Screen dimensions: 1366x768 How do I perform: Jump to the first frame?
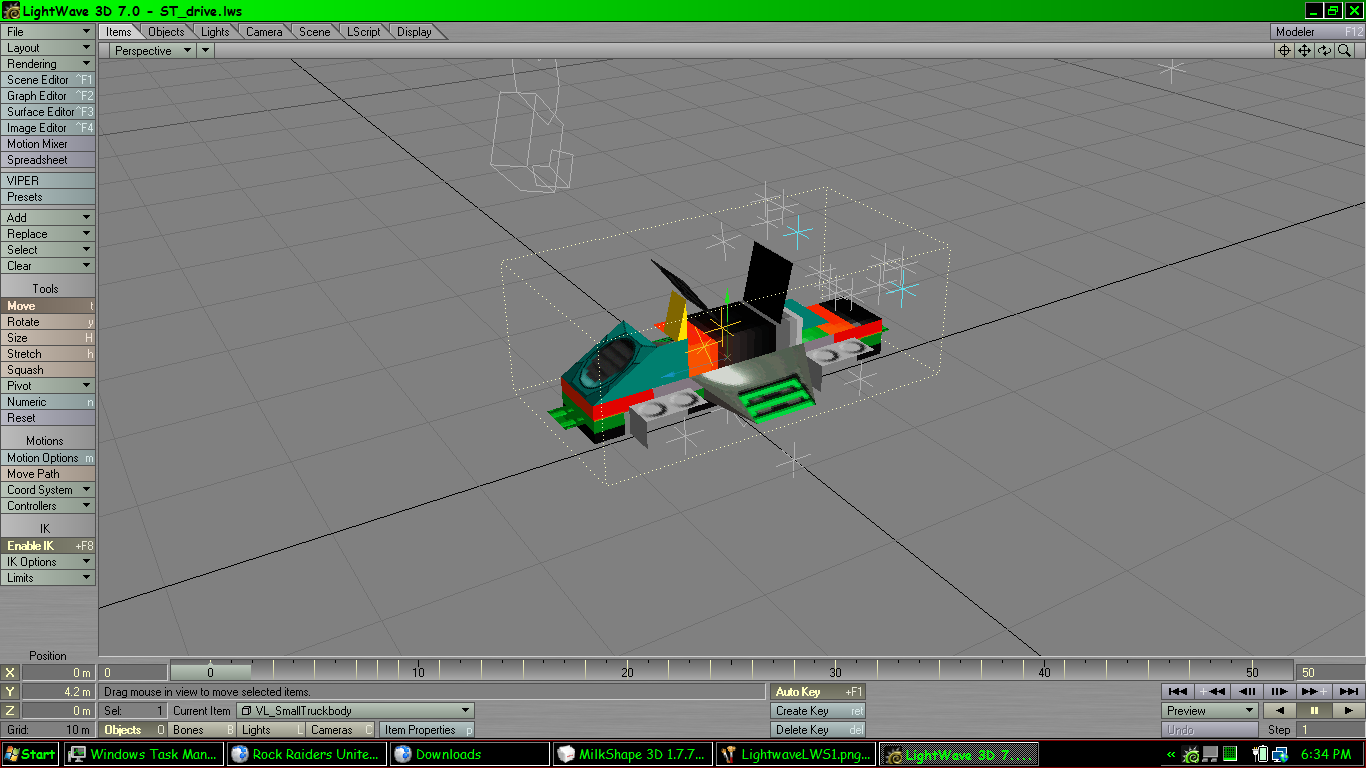coord(1178,691)
